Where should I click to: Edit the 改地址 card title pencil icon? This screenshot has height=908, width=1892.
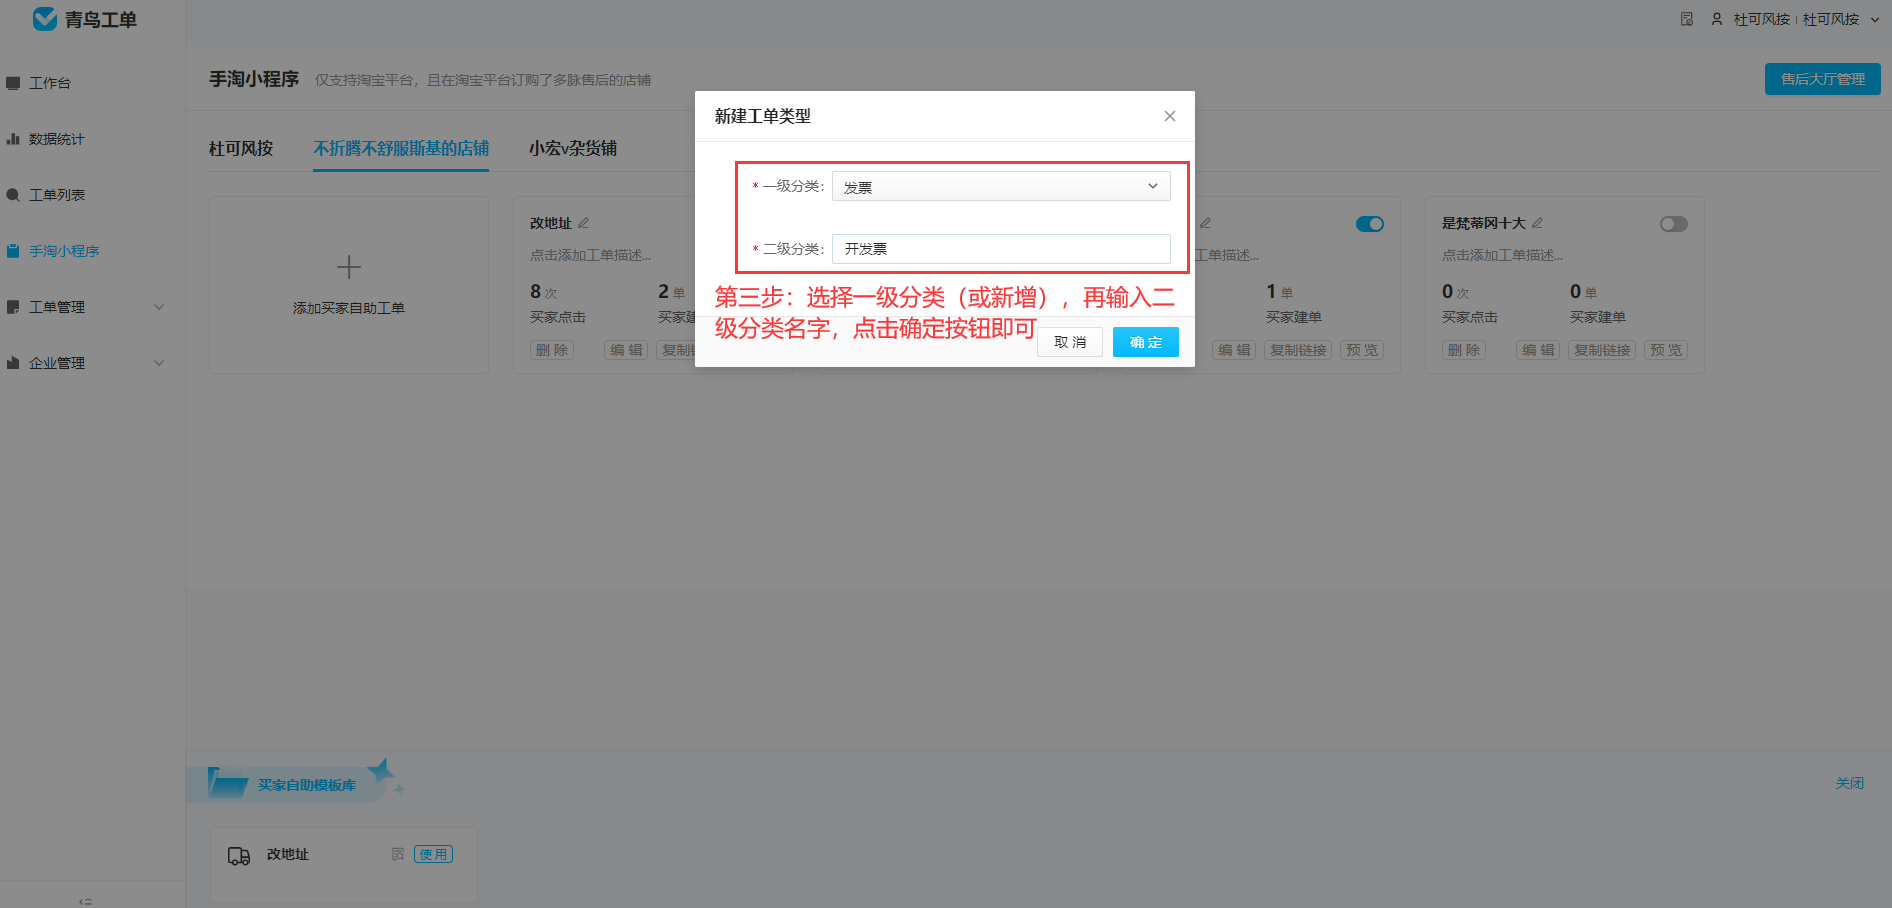click(584, 223)
